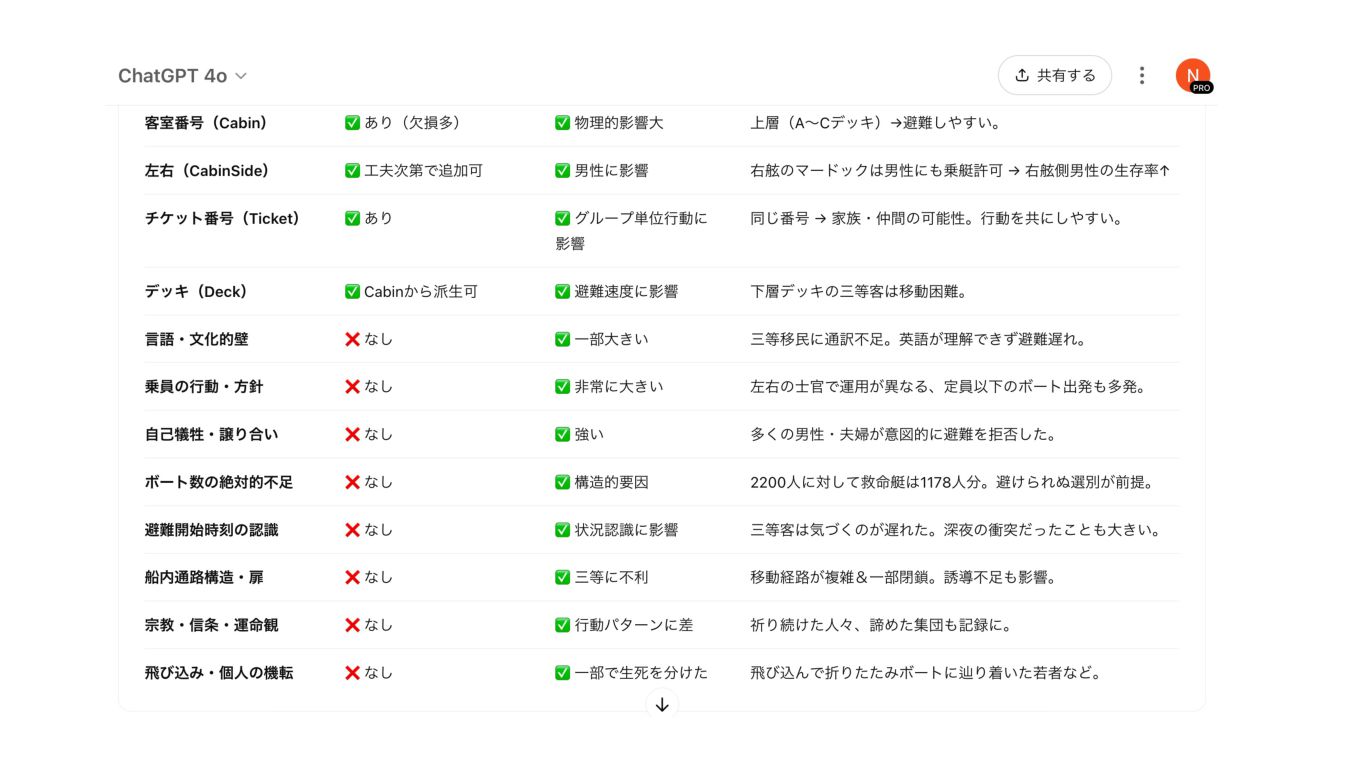Image resolution: width=1361 pixels, height=765 pixels.
Task: Click the 一部大きい cell
Action: [602, 339]
